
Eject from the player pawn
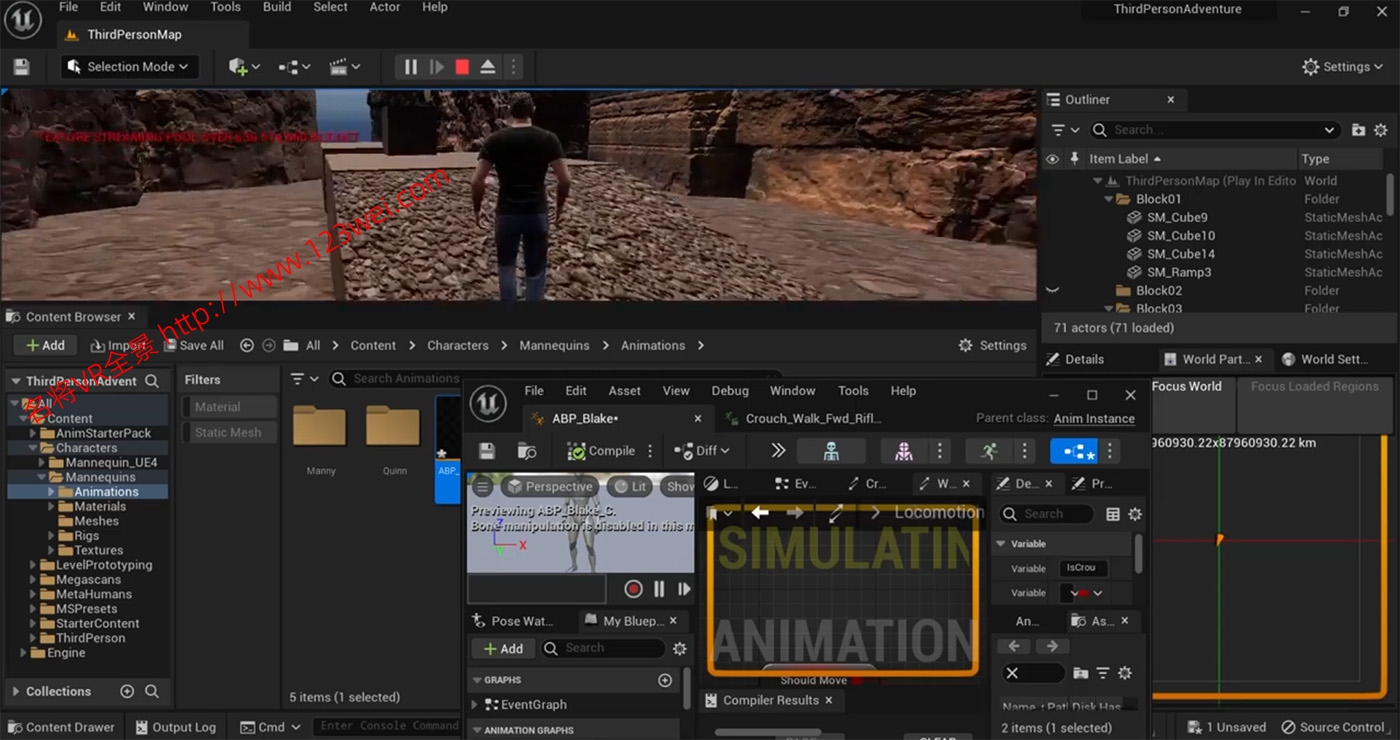[486, 66]
